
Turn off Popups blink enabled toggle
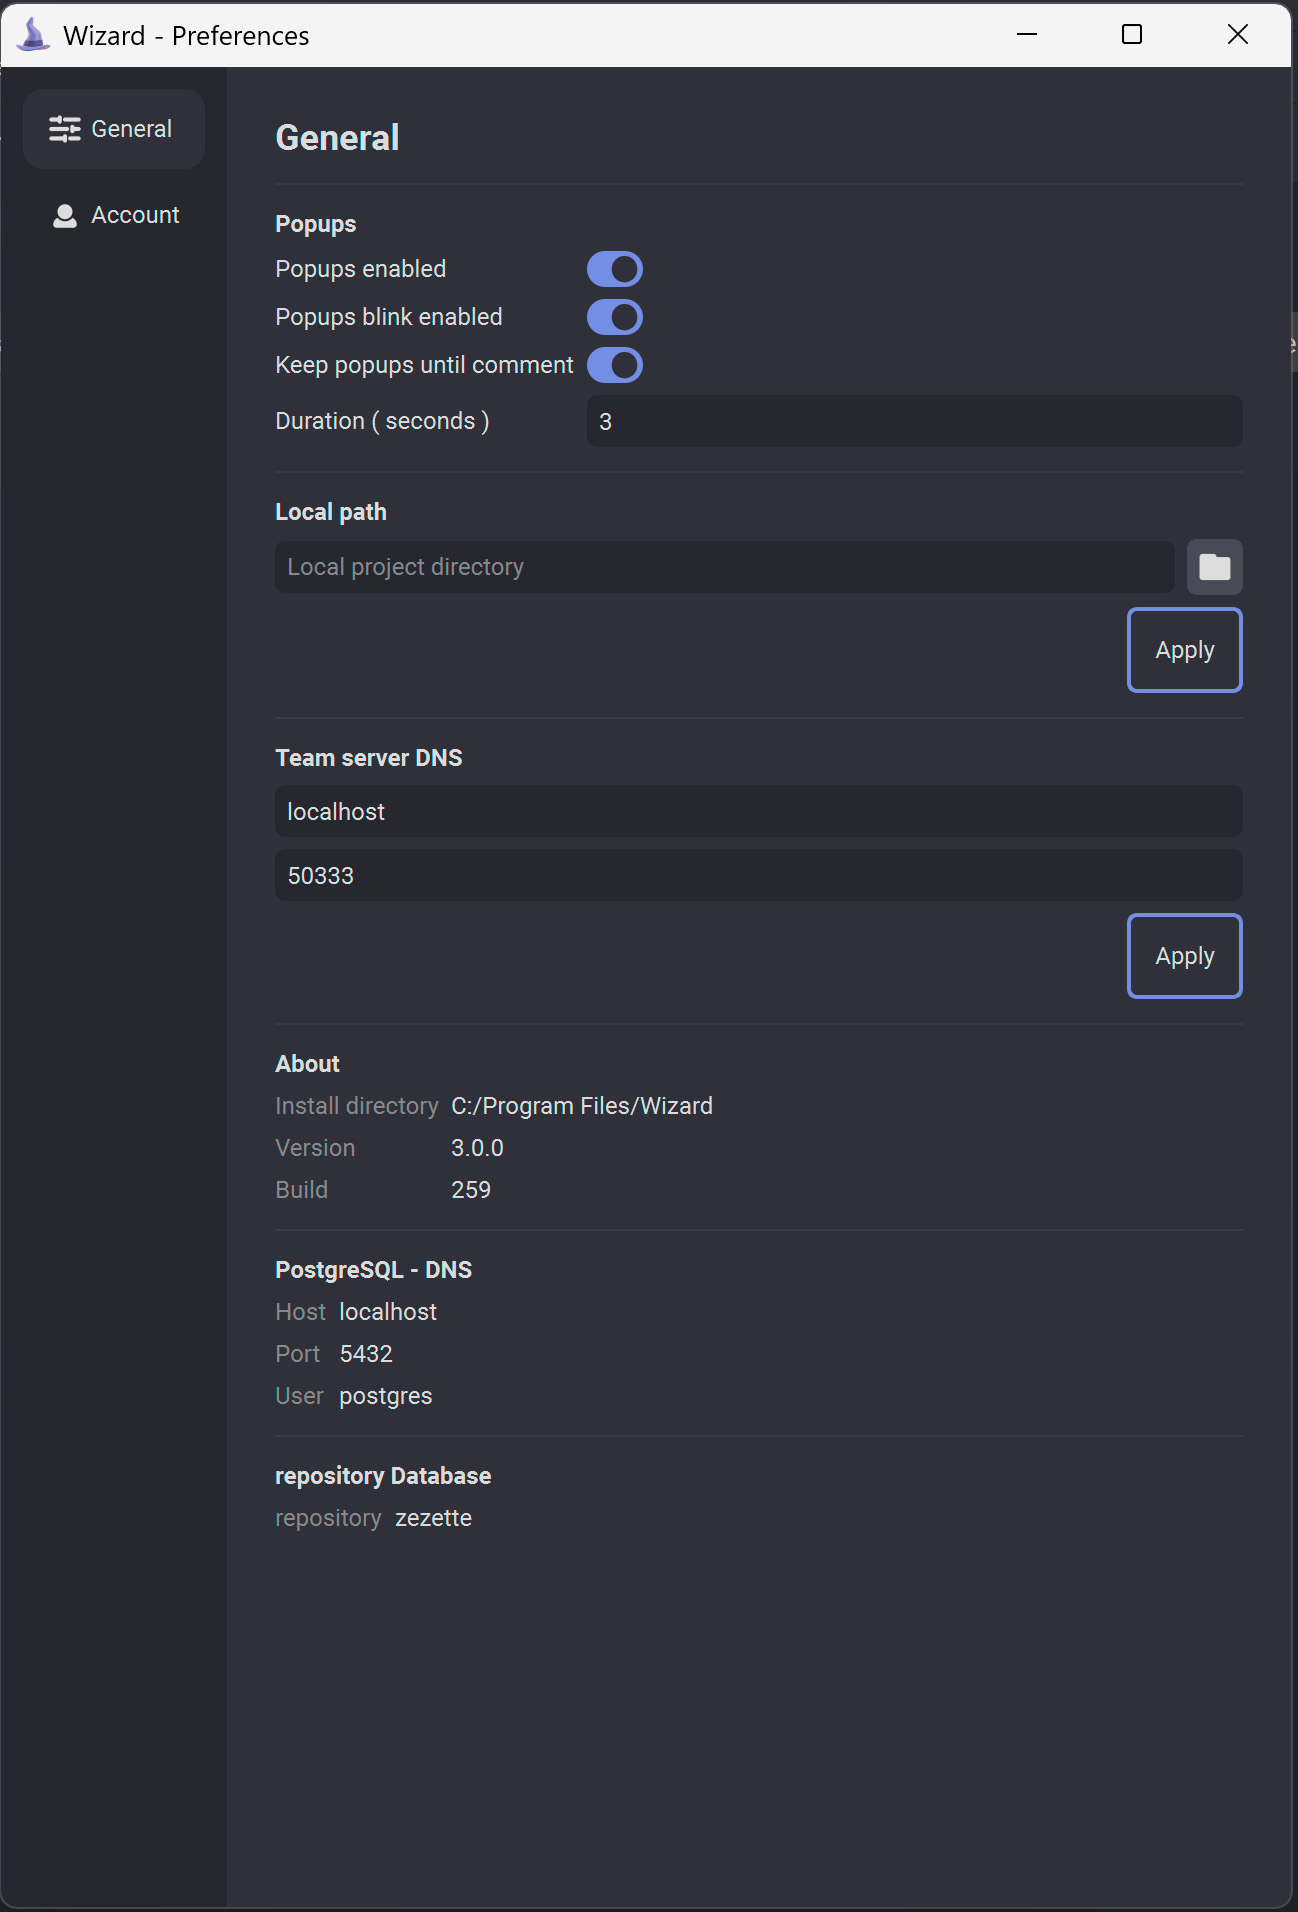(x=614, y=317)
